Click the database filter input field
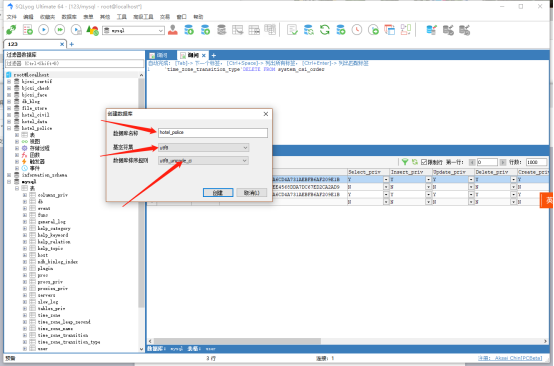 click(x=75, y=64)
